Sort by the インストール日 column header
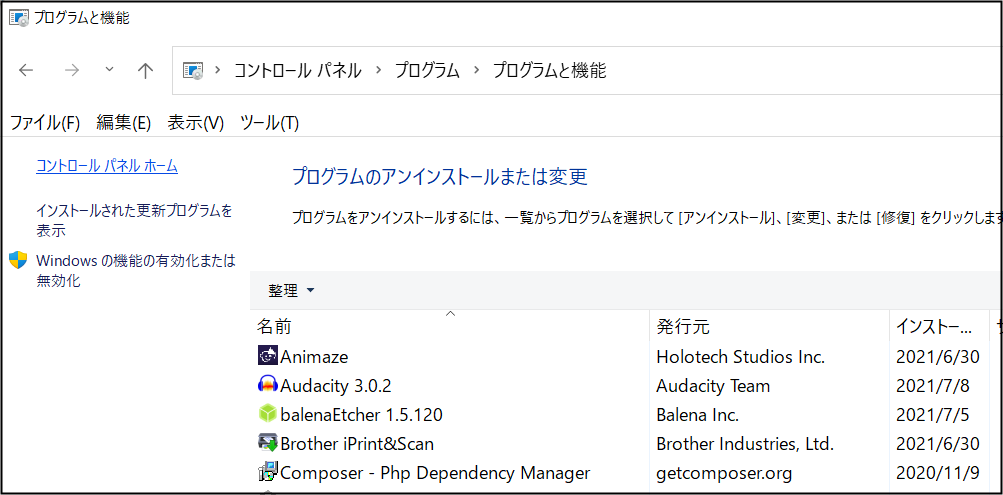1003x495 pixels. click(939, 327)
